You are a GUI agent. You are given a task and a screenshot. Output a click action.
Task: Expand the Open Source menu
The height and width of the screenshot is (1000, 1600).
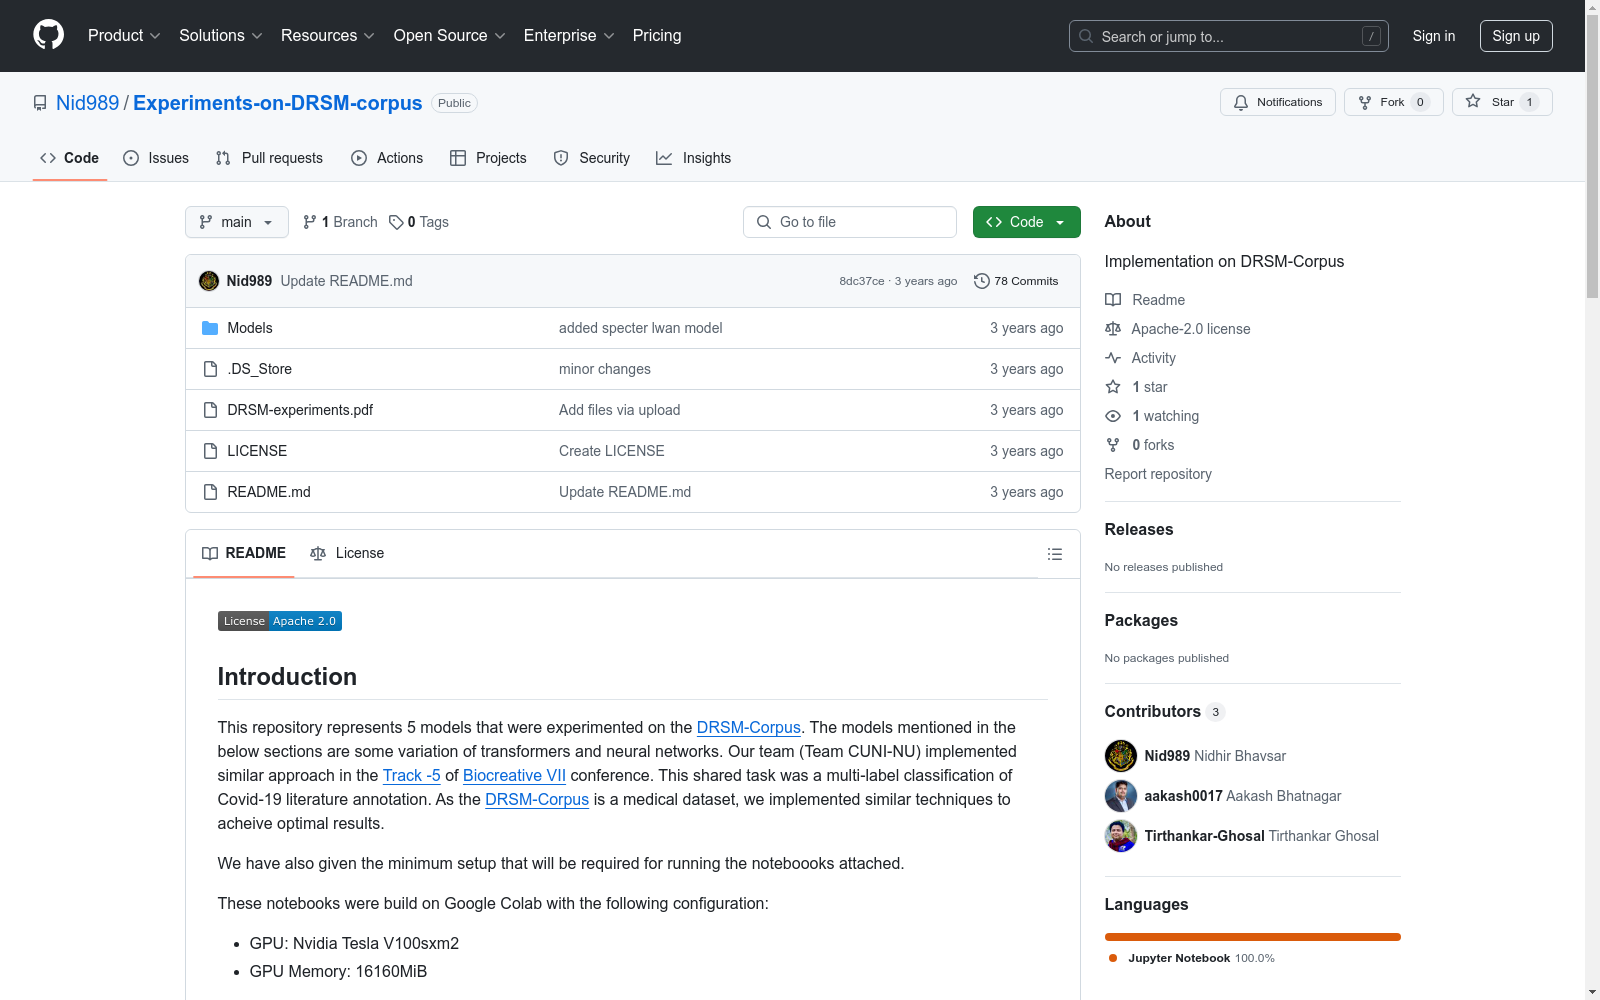450,35
